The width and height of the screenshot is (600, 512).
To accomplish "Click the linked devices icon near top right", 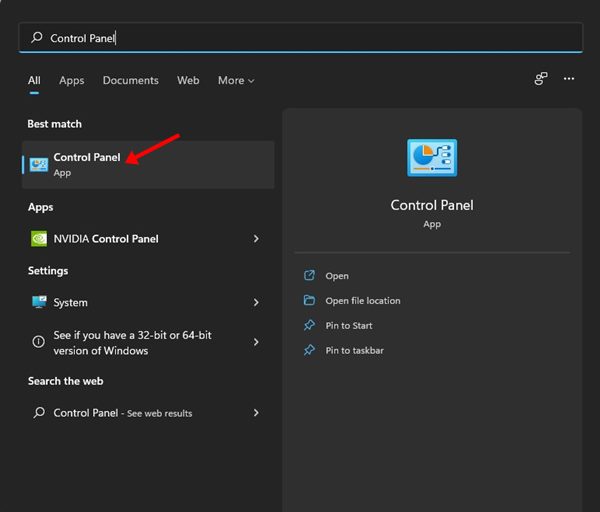I will click(541, 79).
